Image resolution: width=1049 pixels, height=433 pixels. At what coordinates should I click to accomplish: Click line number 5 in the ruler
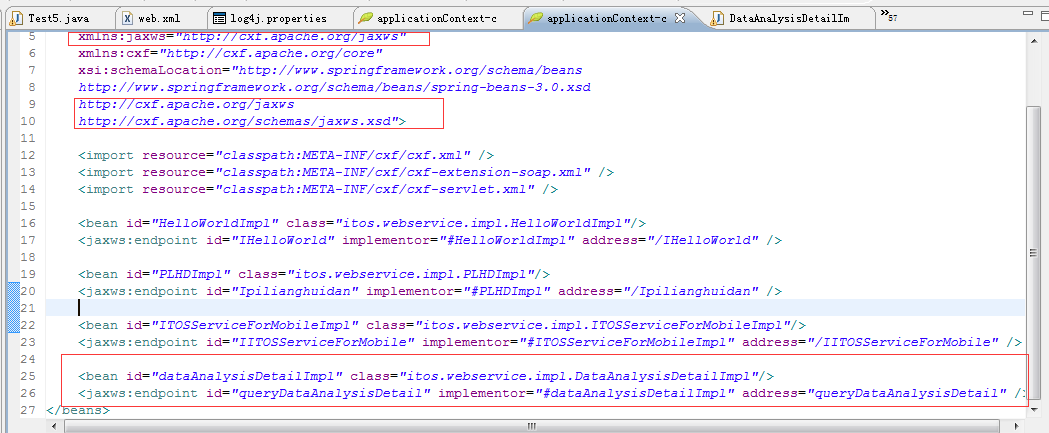click(x=33, y=35)
